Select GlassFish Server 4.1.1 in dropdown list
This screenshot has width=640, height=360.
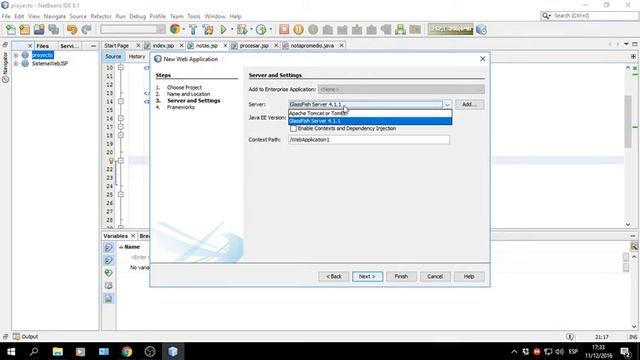click(x=370, y=121)
